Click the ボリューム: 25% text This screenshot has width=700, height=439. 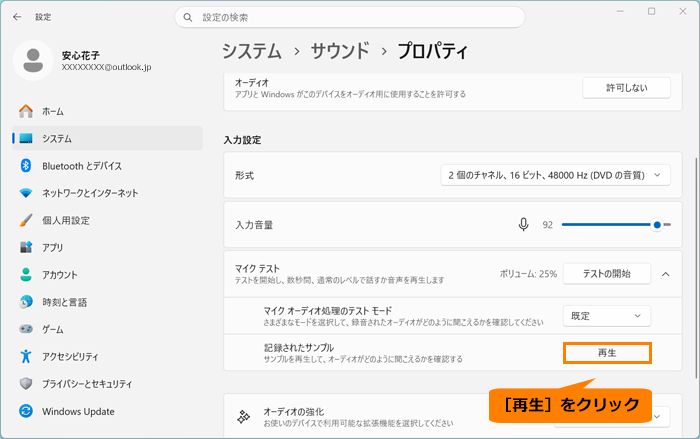[528, 274]
